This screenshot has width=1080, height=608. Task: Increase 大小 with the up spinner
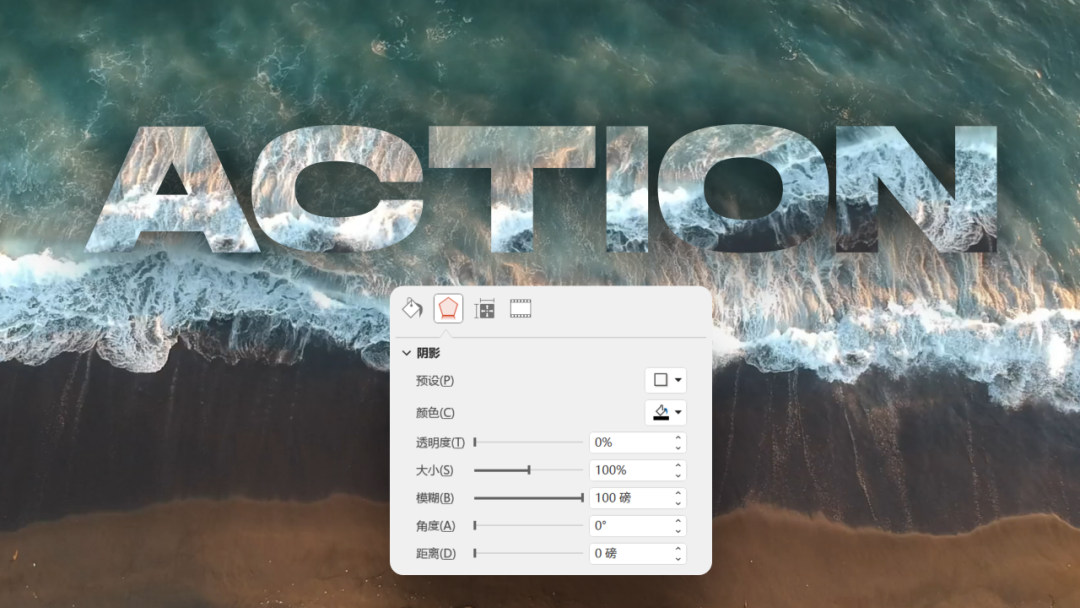point(678,465)
